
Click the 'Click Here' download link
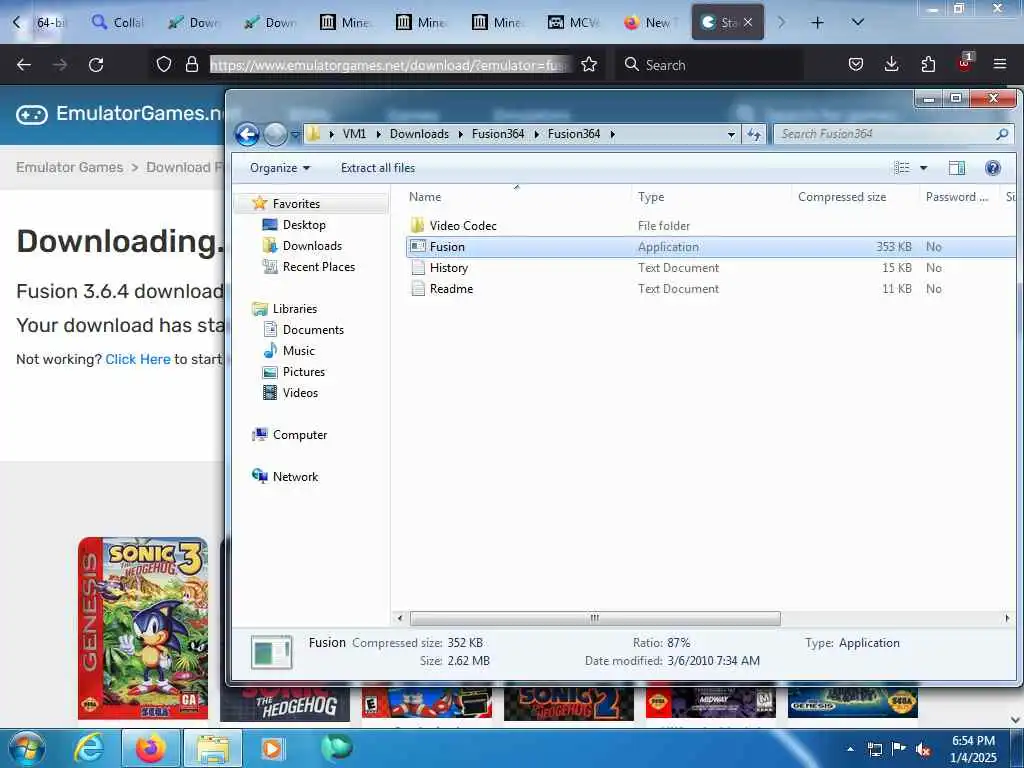click(138, 359)
